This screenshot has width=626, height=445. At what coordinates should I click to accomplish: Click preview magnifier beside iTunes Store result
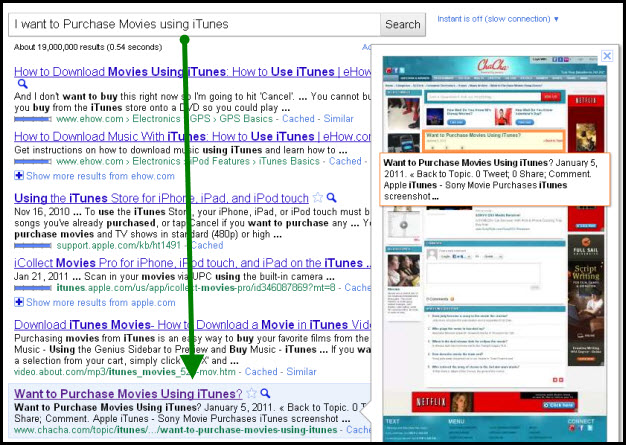point(331,198)
